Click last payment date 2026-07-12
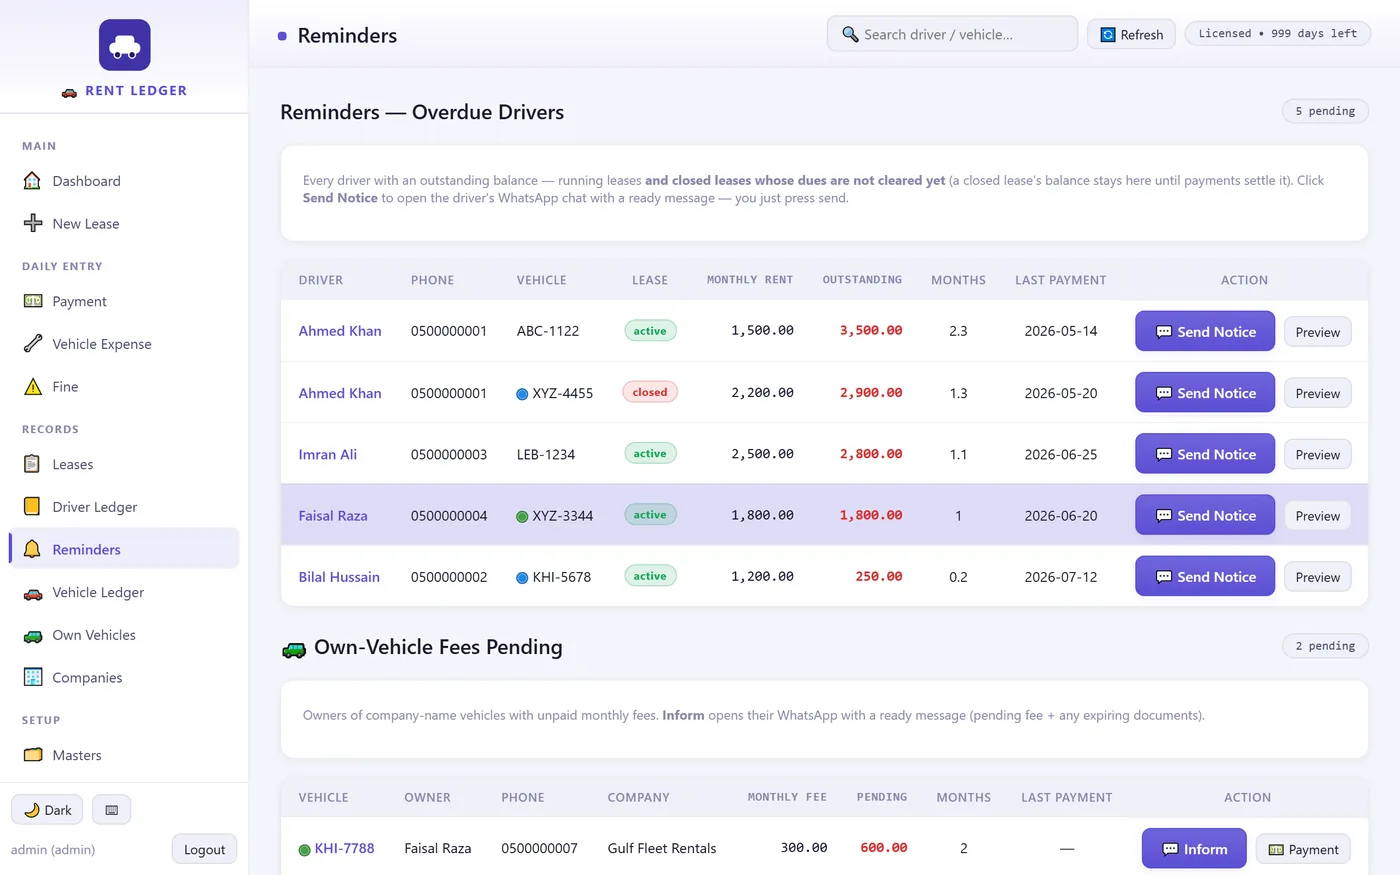The width and height of the screenshot is (1400, 875). click(x=1060, y=577)
